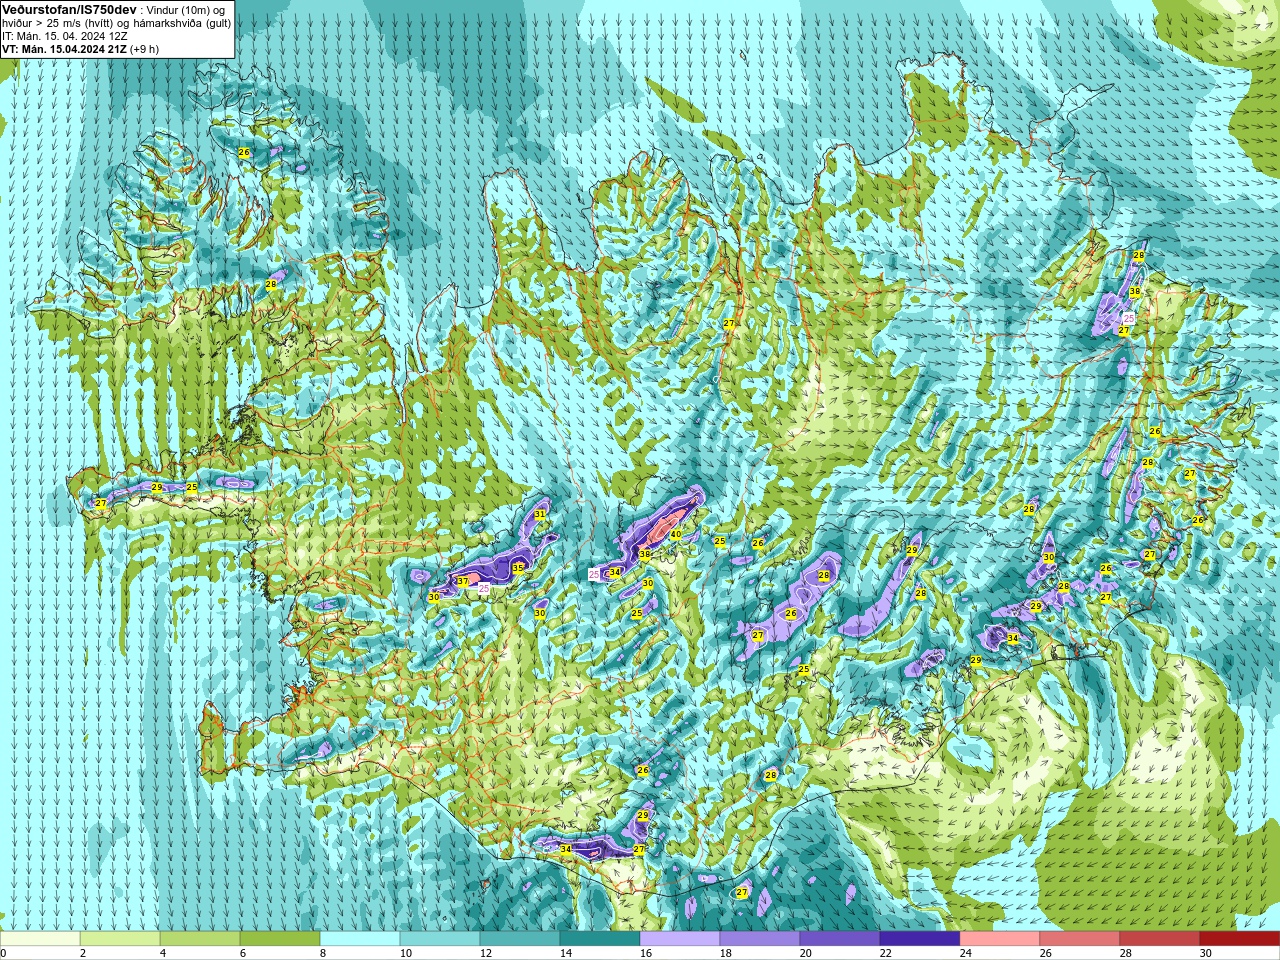The image size is (1280, 960).
Task: Click the dark red above-30 m/s legend swatch
Action: point(1240,939)
